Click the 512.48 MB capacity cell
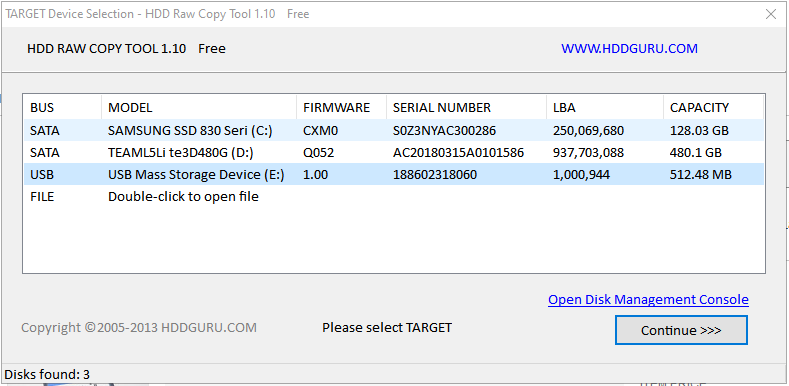The image size is (789, 386). pos(700,175)
